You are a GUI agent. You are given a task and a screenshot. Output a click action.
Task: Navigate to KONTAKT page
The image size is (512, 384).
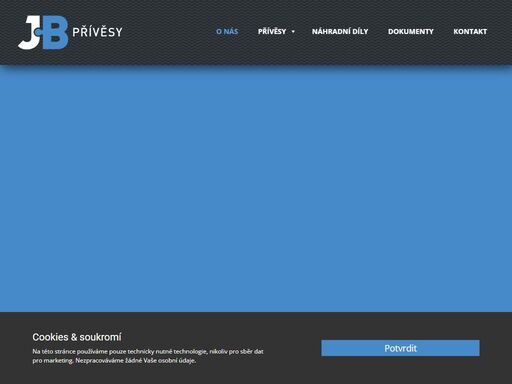click(470, 31)
